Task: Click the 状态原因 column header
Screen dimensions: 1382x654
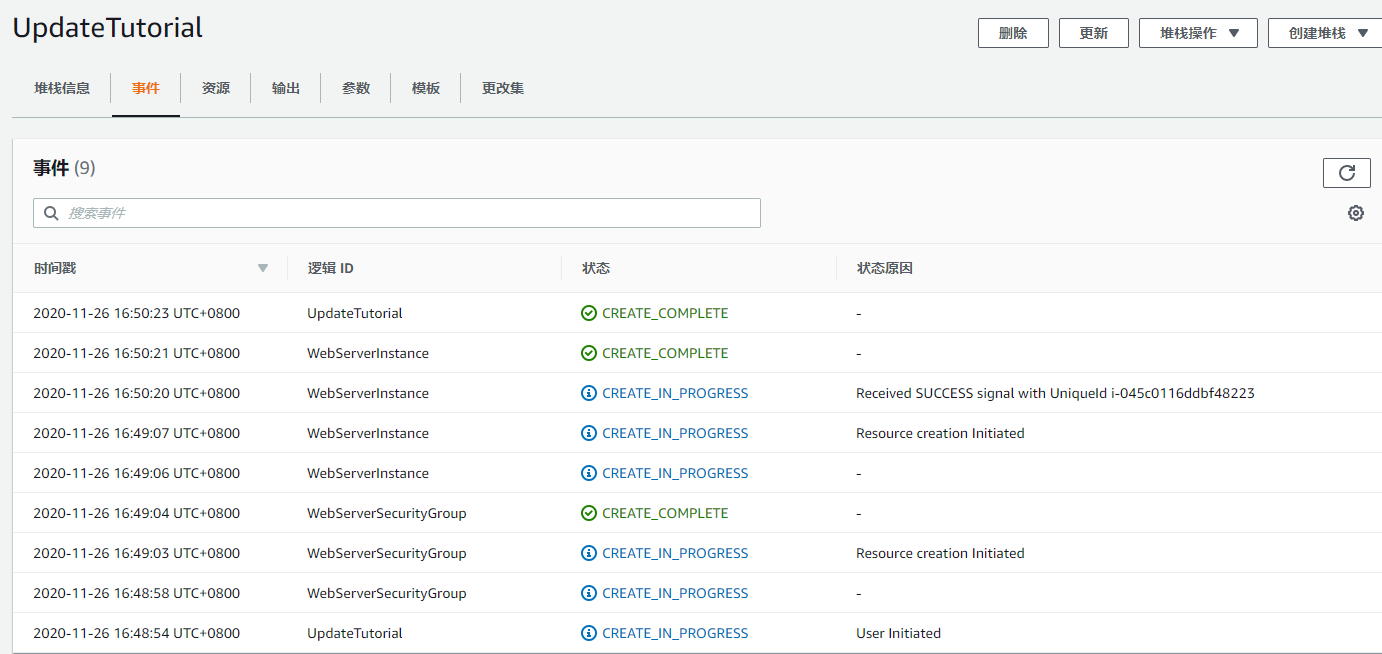Action: (x=885, y=268)
